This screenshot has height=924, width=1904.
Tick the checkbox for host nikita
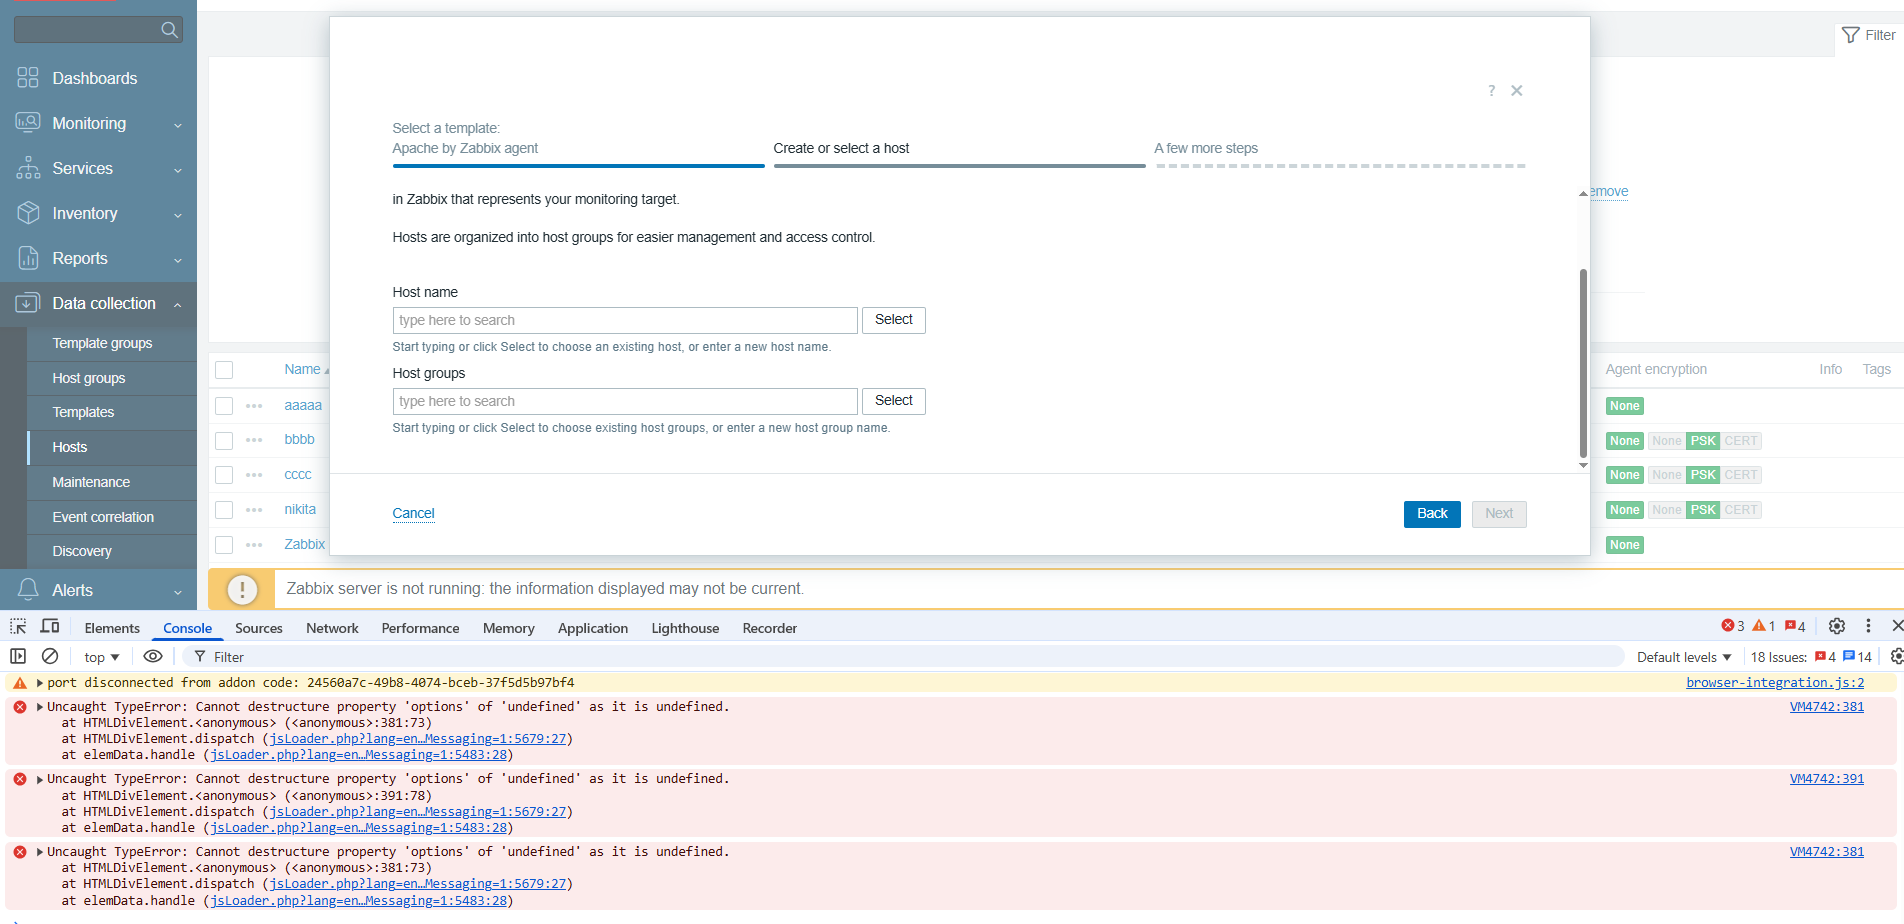[224, 510]
